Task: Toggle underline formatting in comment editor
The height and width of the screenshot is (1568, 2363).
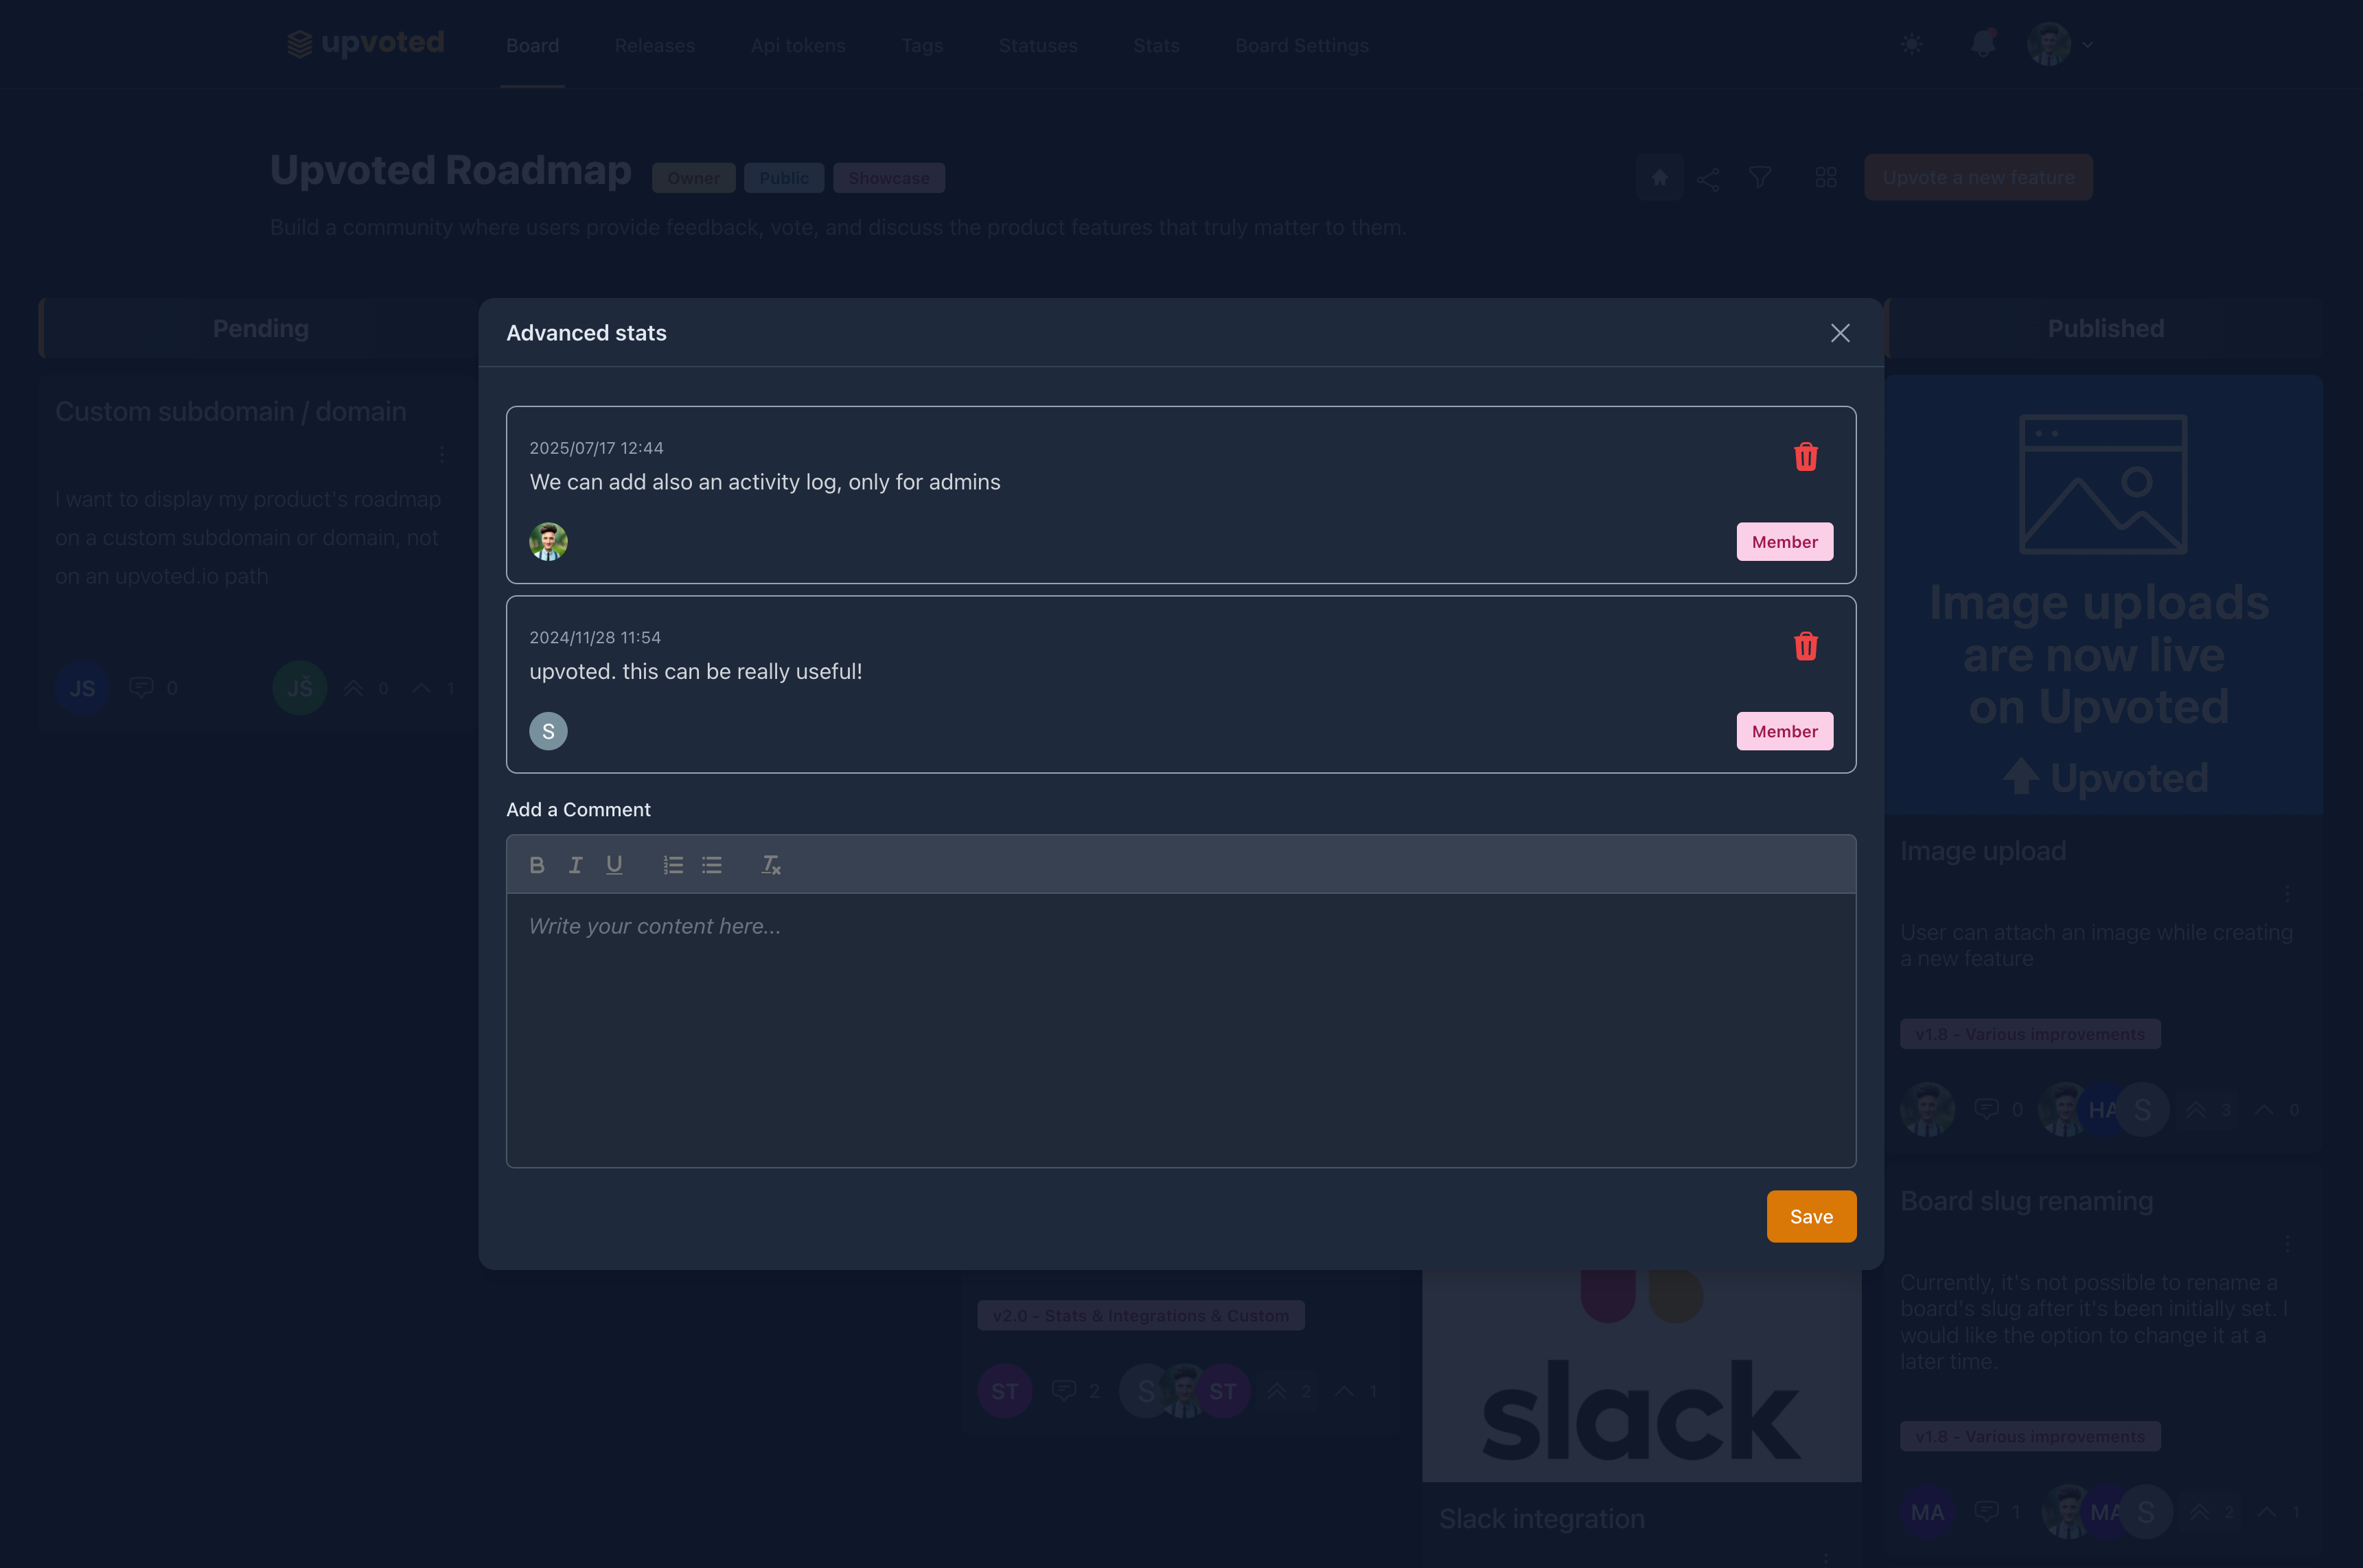Action: click(x=614, y=865)
